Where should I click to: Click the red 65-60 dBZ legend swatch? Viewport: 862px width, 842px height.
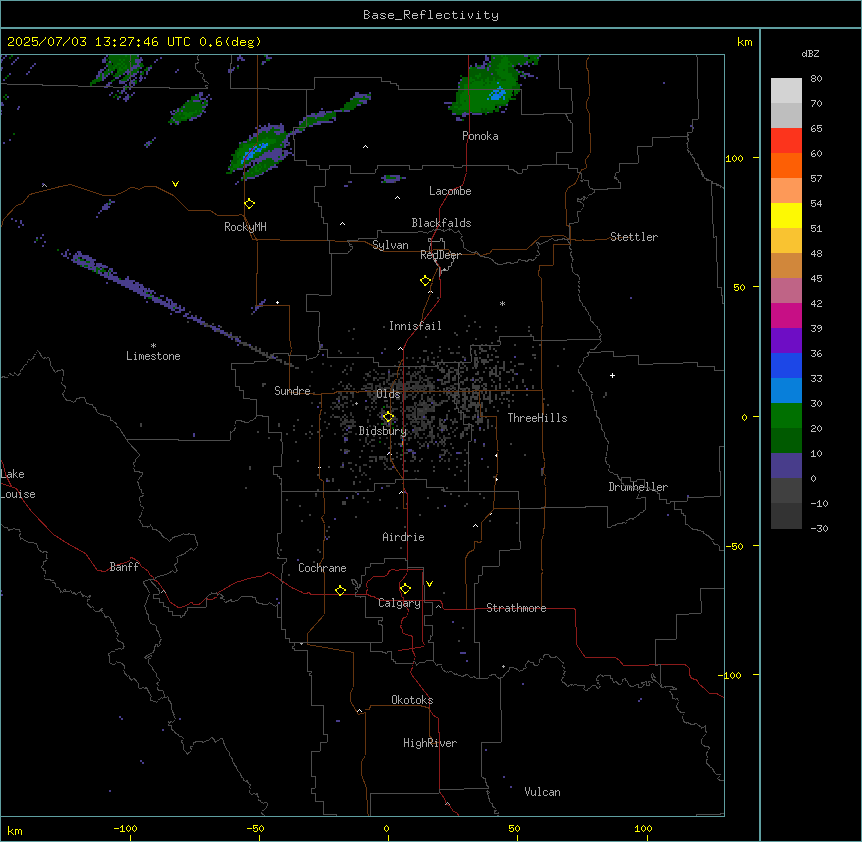(x=786, y=140)
